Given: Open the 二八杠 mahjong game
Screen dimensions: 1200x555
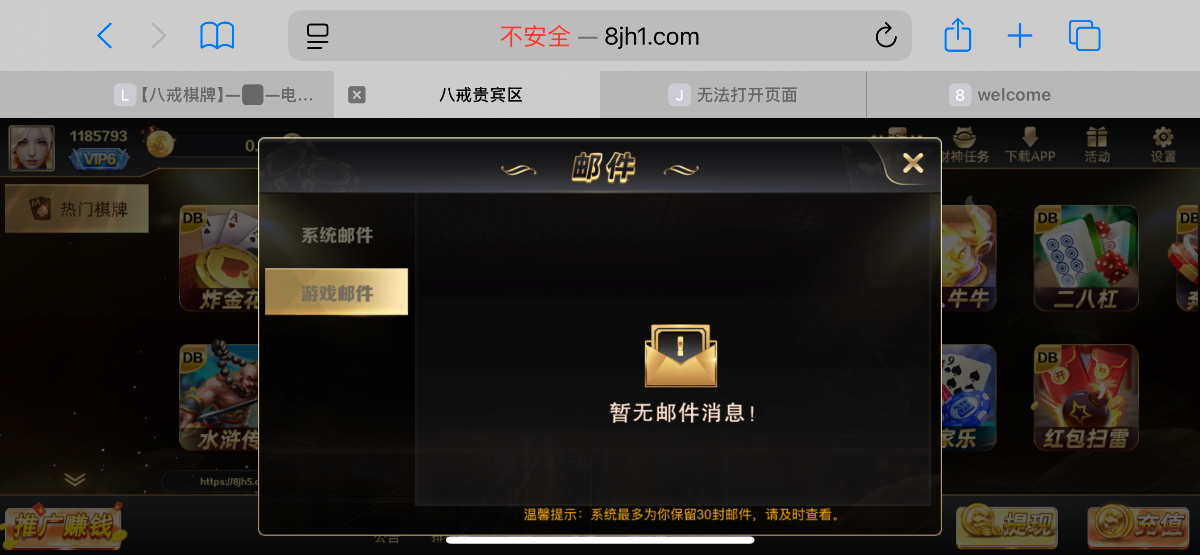Looking at the screenshot, I should (x=1085, y=258).
